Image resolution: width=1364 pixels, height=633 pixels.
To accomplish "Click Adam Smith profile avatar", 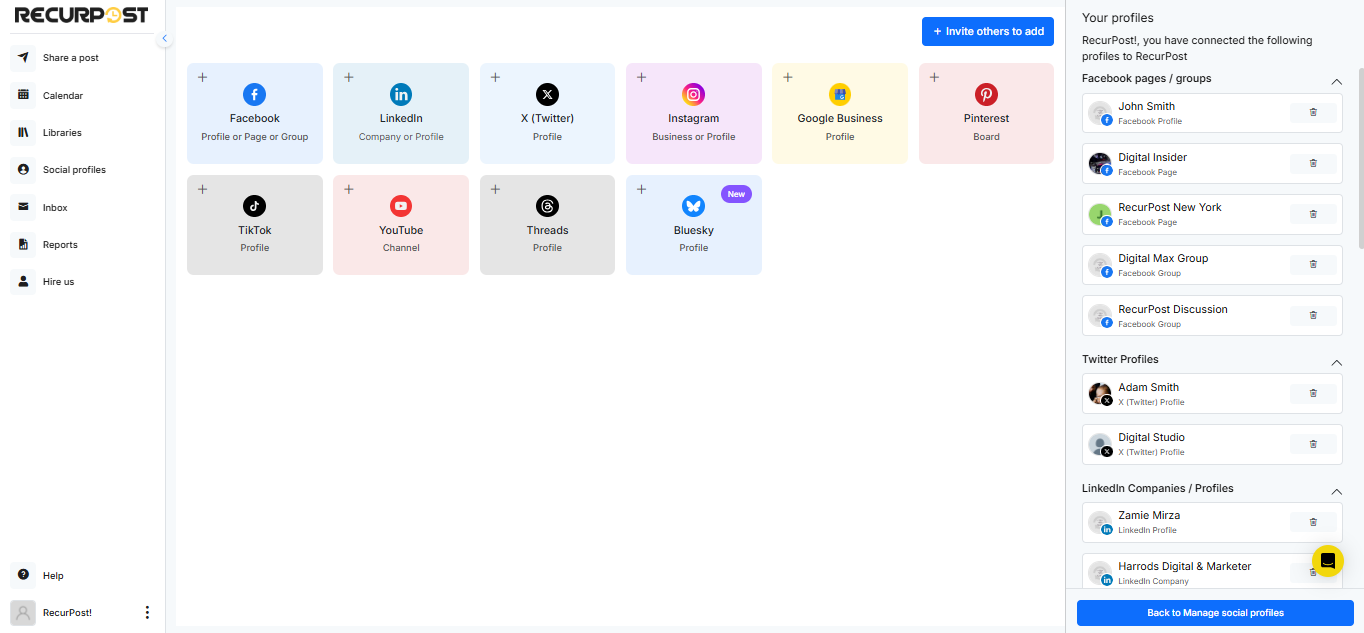I will (x=1100, y=394).
